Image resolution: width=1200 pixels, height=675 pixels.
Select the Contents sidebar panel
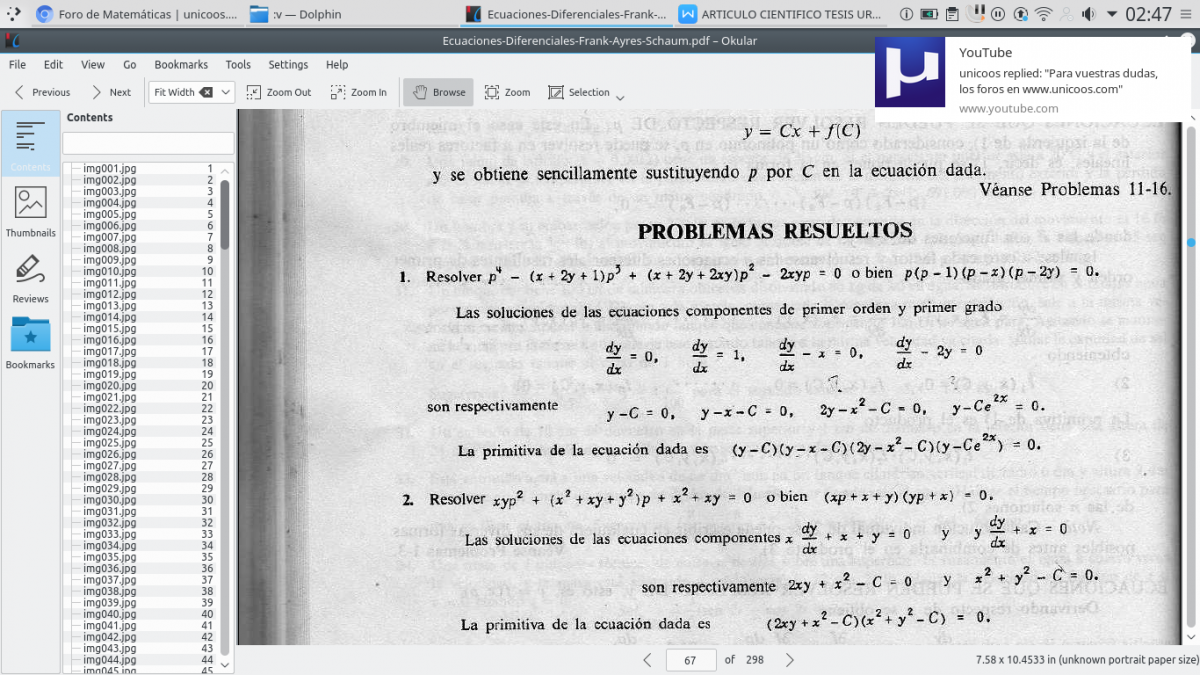pyautogui.click(x=30, y=144)
